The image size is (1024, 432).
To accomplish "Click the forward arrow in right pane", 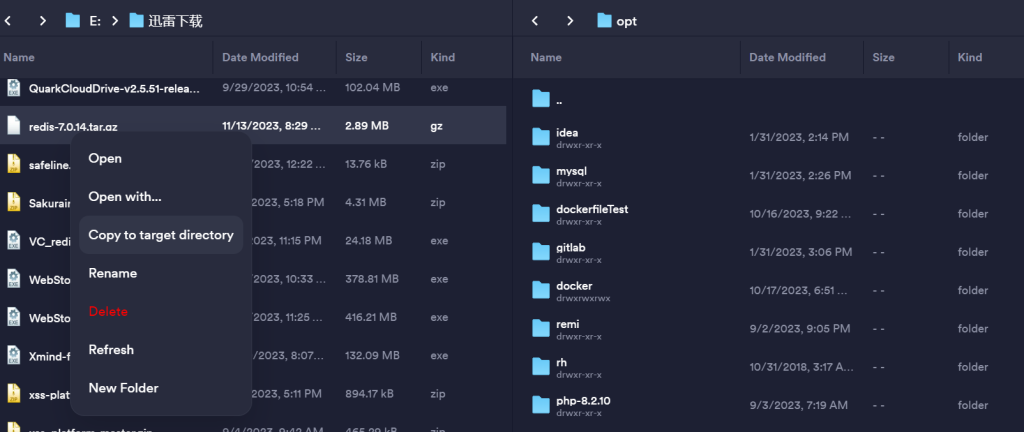I will pos(570,20).
